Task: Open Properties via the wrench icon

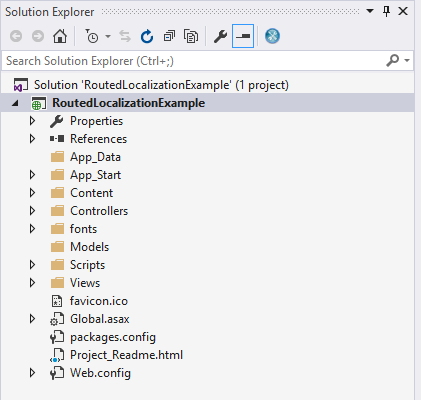Action: pos(220,36)
